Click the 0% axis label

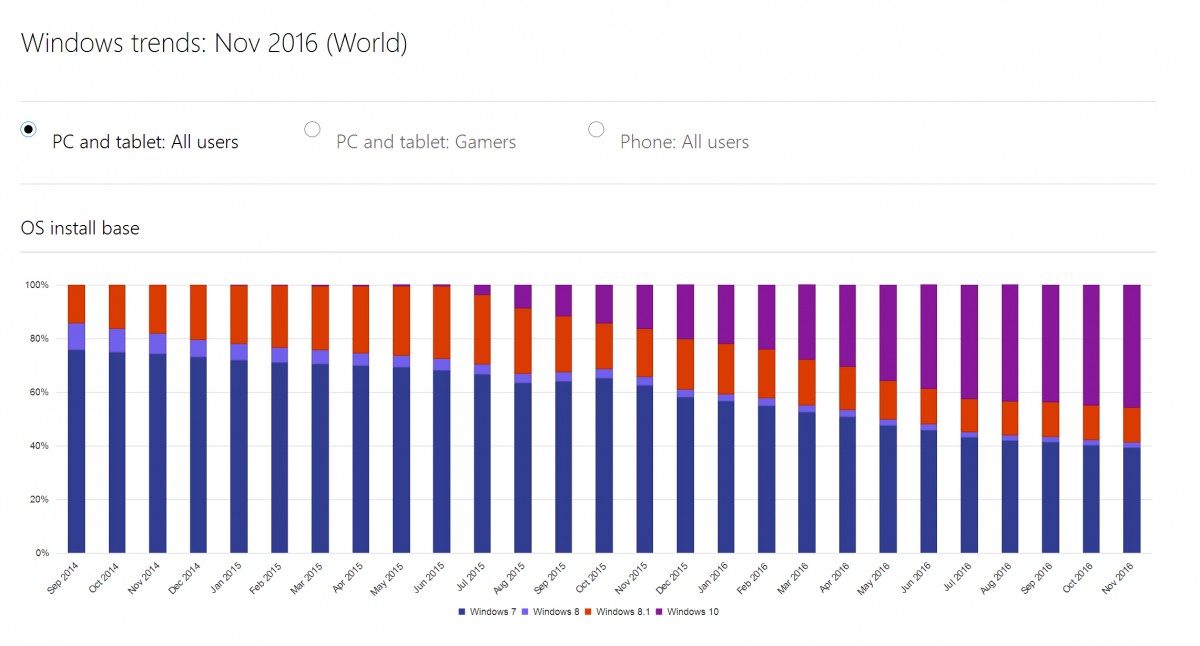click(41, 551)
